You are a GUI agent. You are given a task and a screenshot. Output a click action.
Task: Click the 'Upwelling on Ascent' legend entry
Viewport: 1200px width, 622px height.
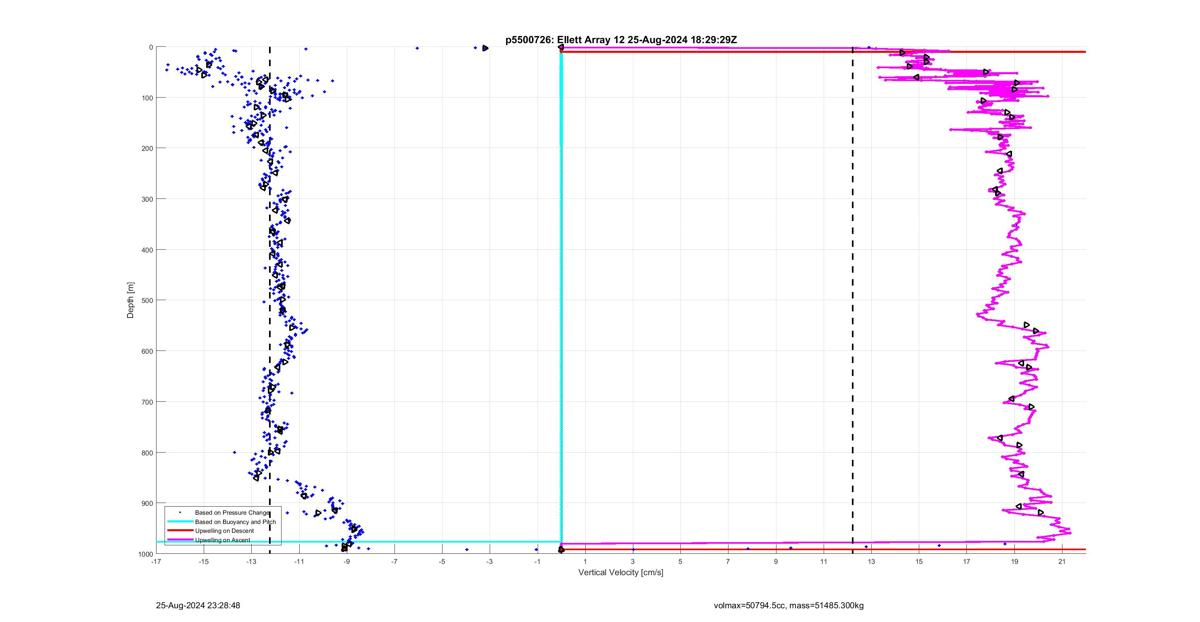(x=223, y=540)
